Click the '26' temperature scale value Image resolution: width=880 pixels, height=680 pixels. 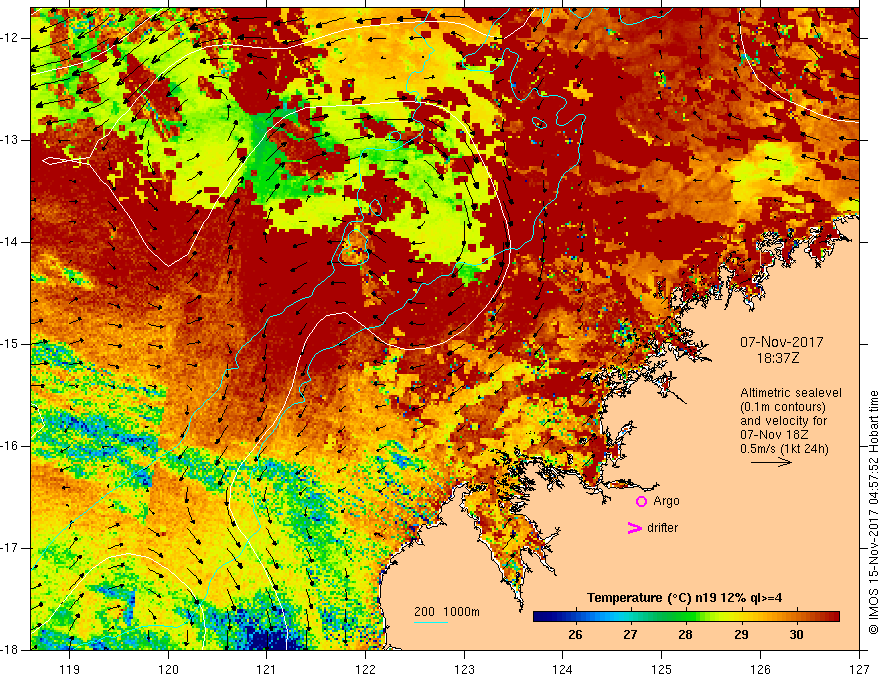(575, 635)
